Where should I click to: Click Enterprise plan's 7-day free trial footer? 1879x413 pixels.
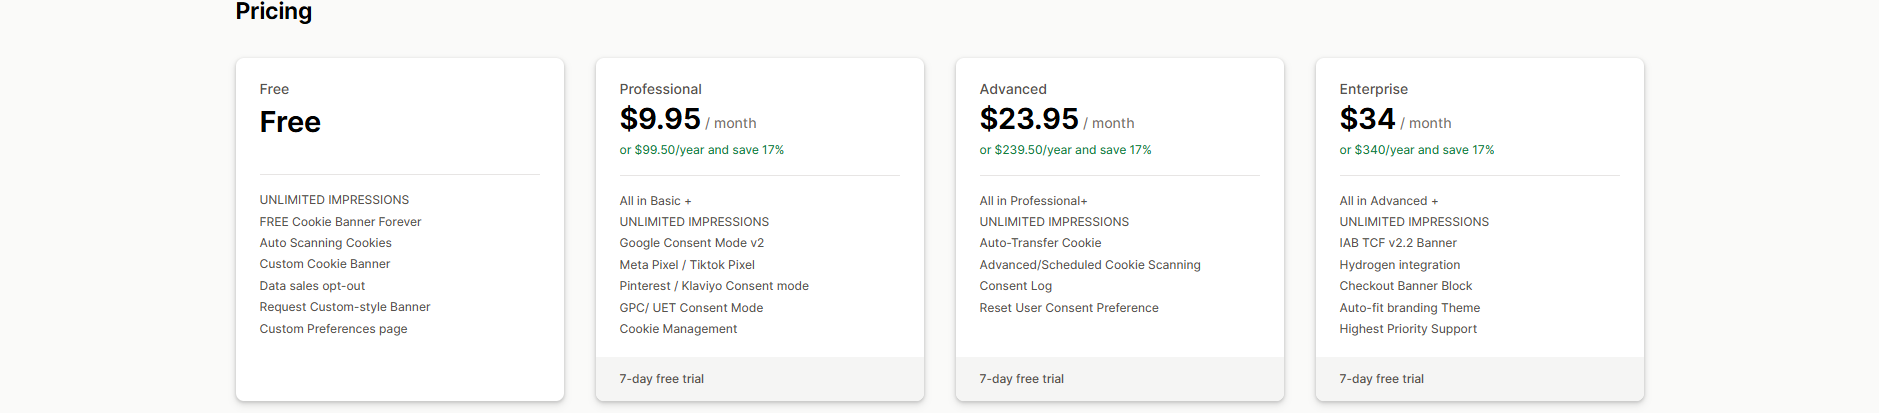(1381, 379)
